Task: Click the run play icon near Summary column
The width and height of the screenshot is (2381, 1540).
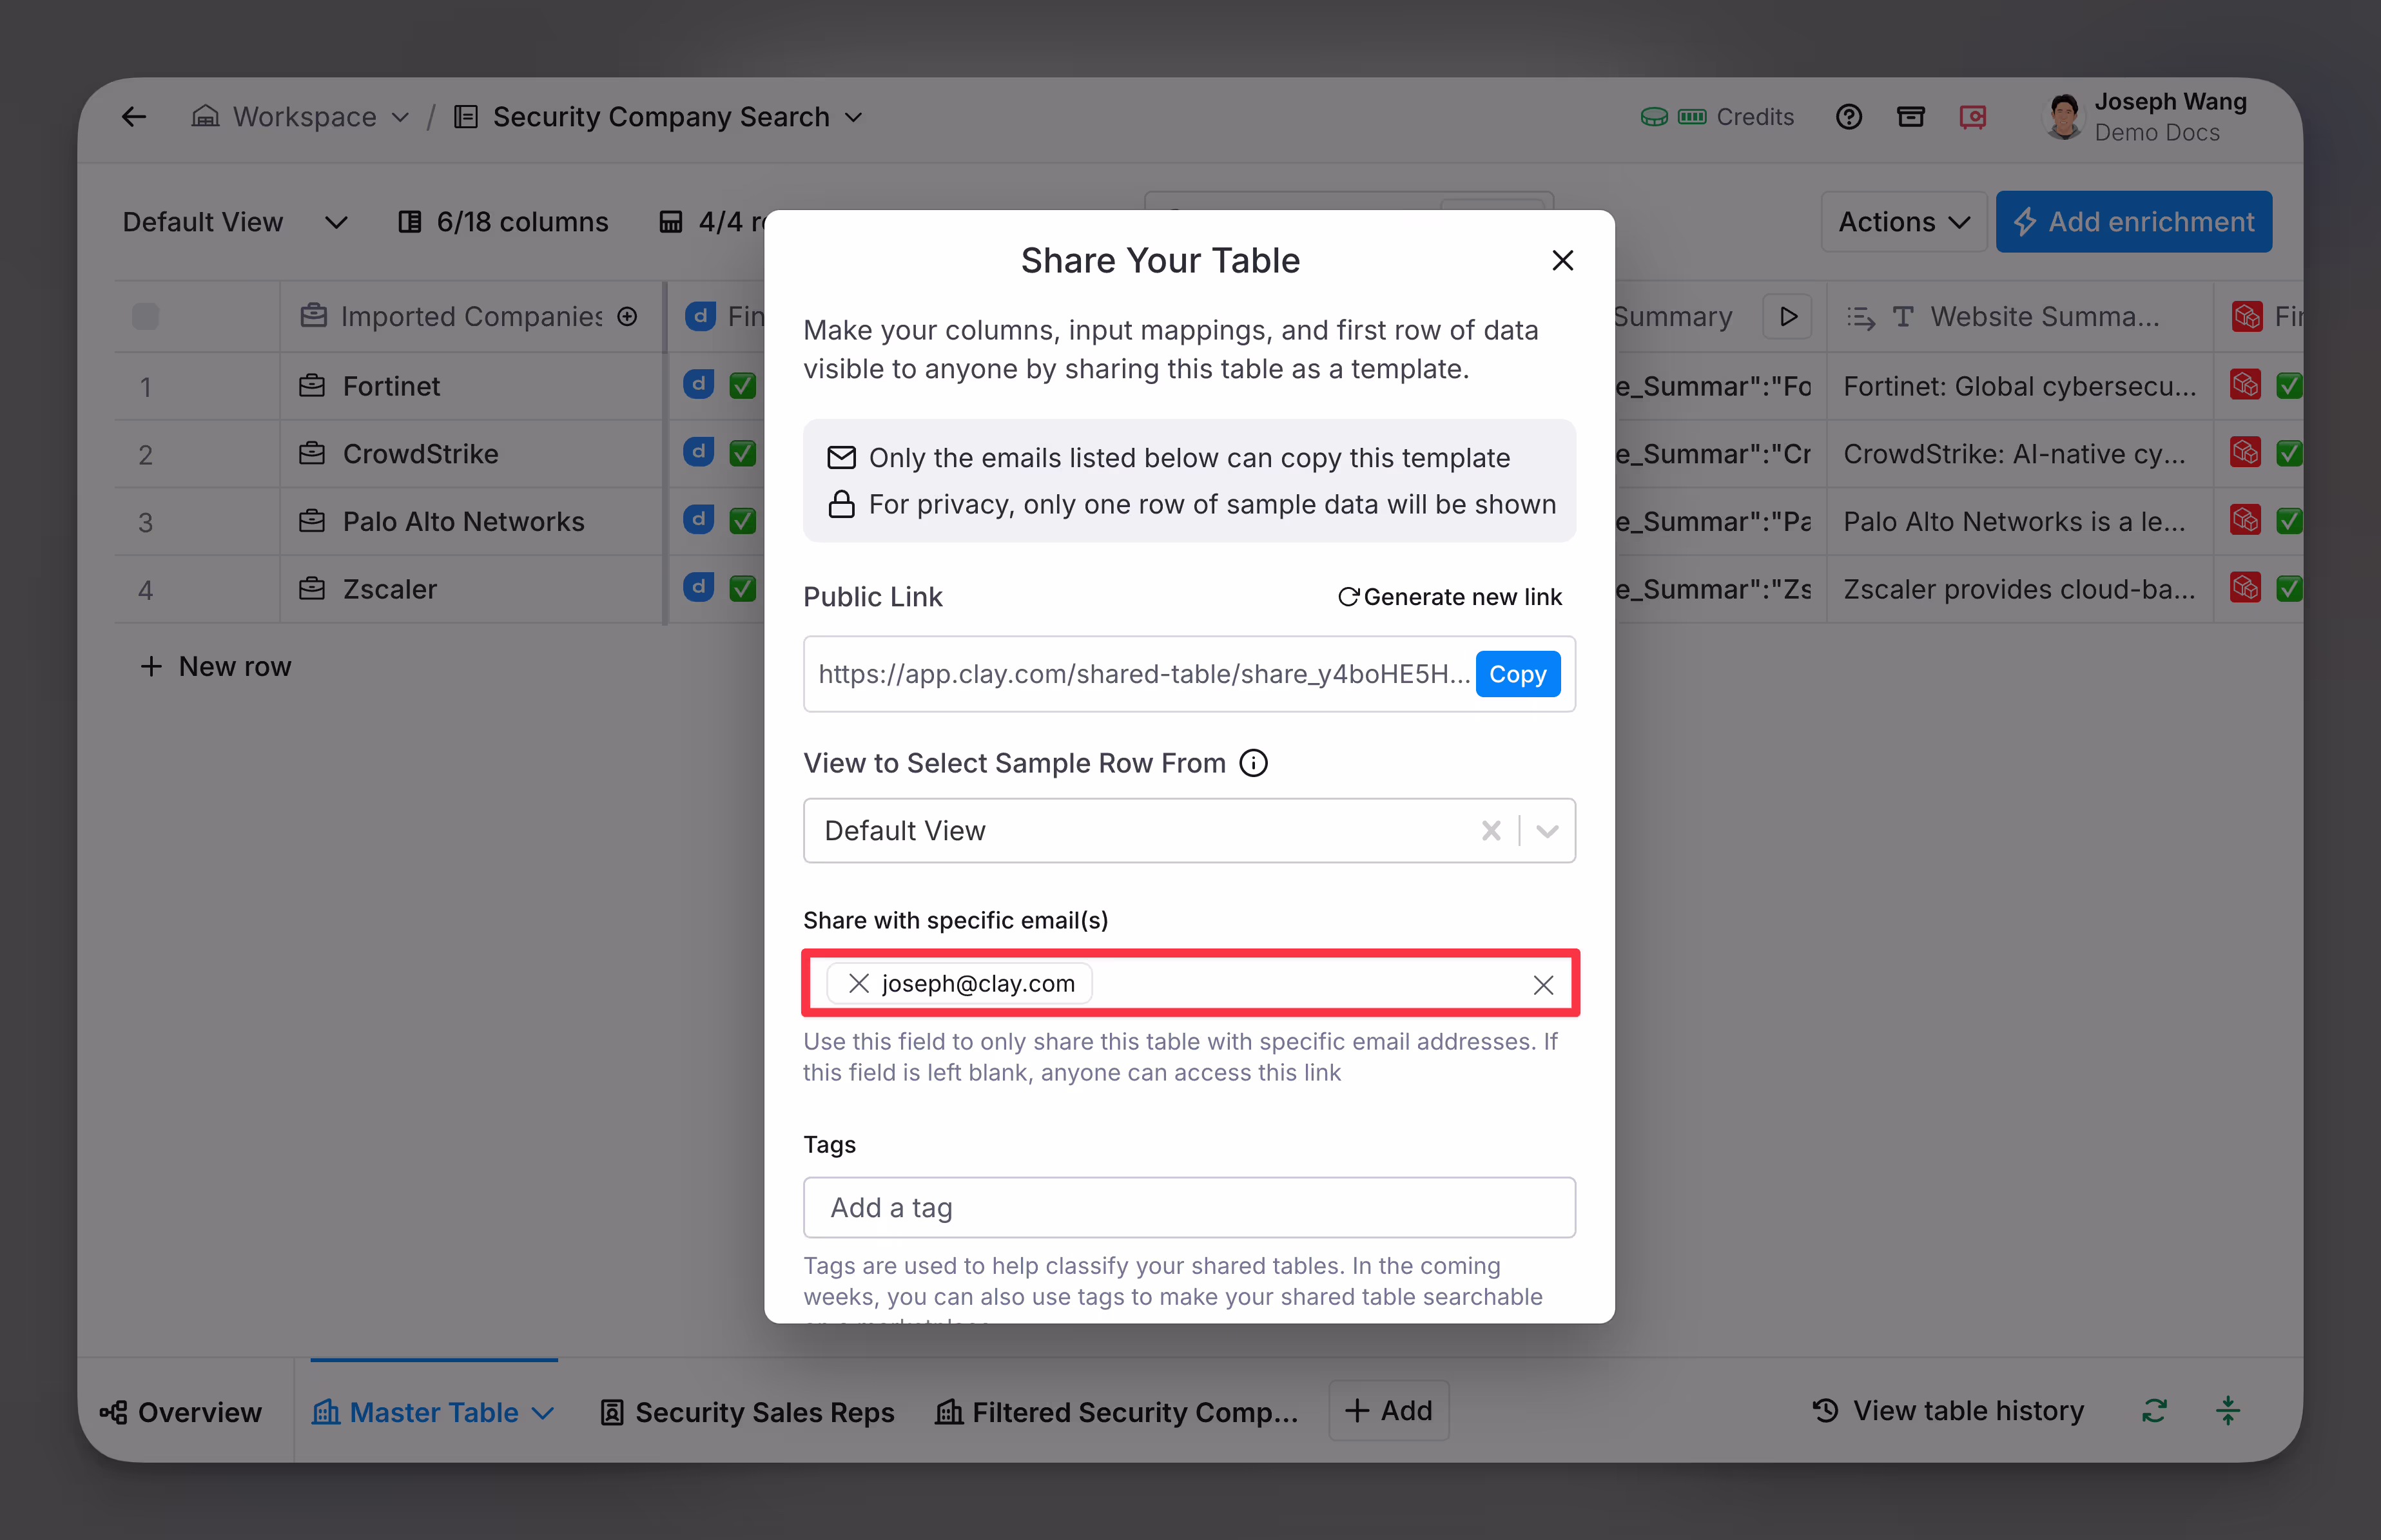Action: 1788,317
